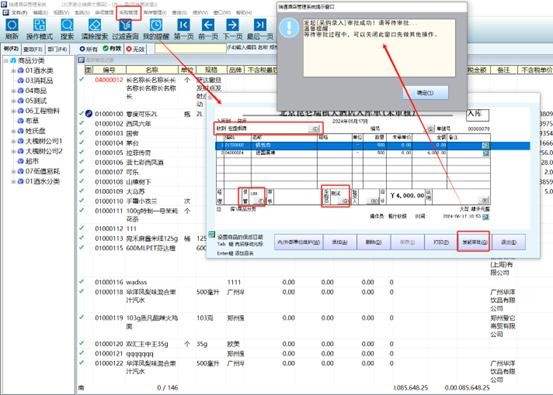Select the blue highlighted row in receipt table
This screenshot has height=395, width=553.
tap(372, 145)
